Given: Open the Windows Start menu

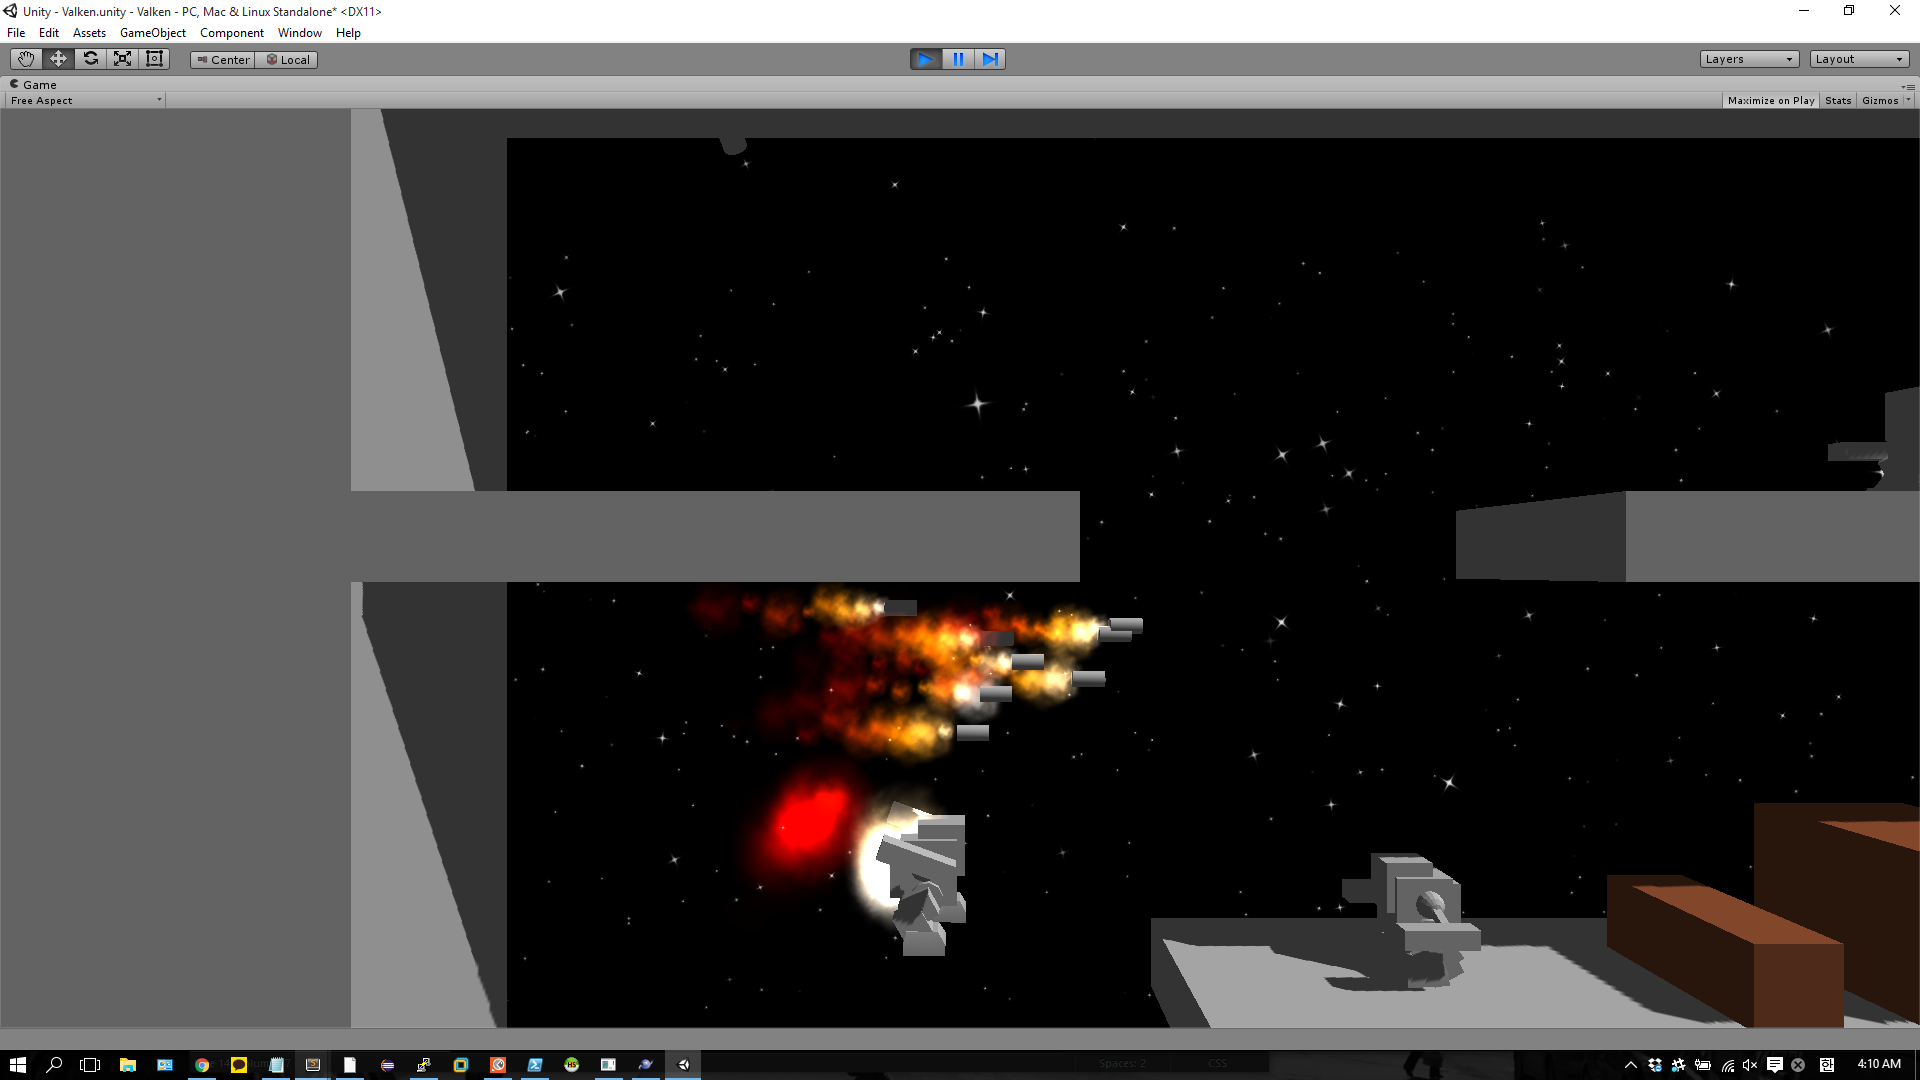Looking at the screenshot, I should [x=17, y=1065].
